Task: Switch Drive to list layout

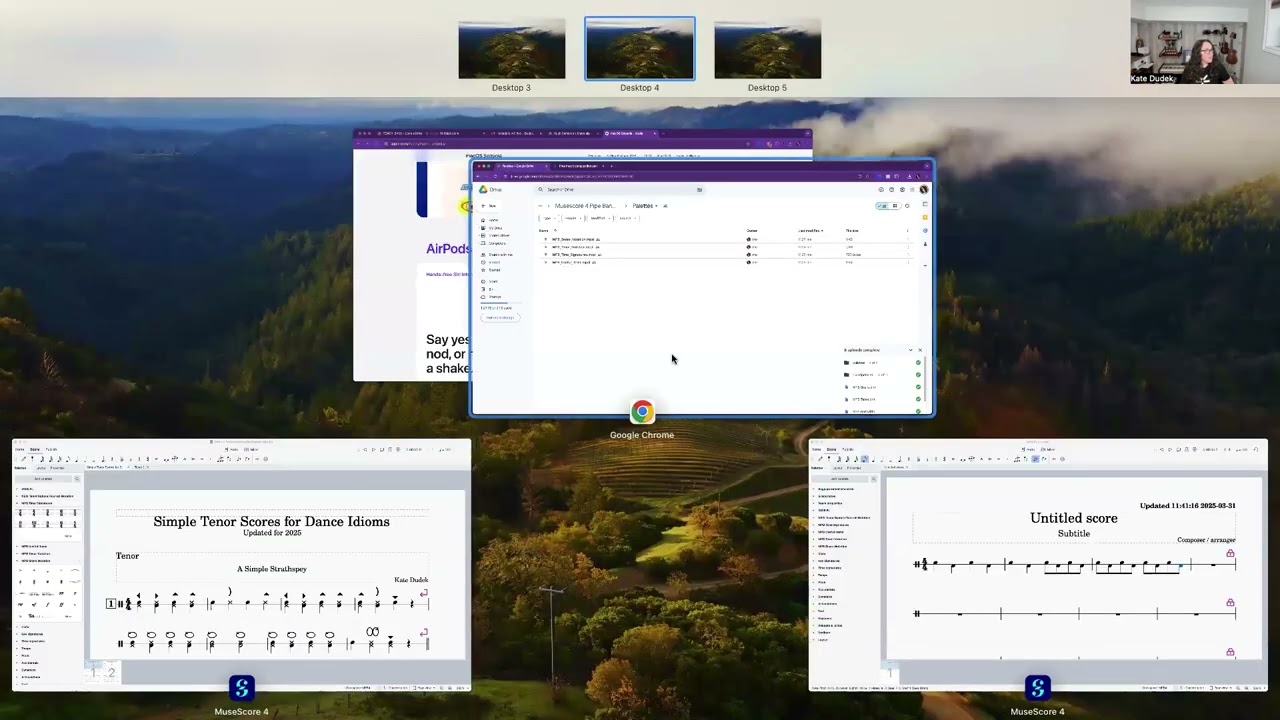Action: (883, 206)
